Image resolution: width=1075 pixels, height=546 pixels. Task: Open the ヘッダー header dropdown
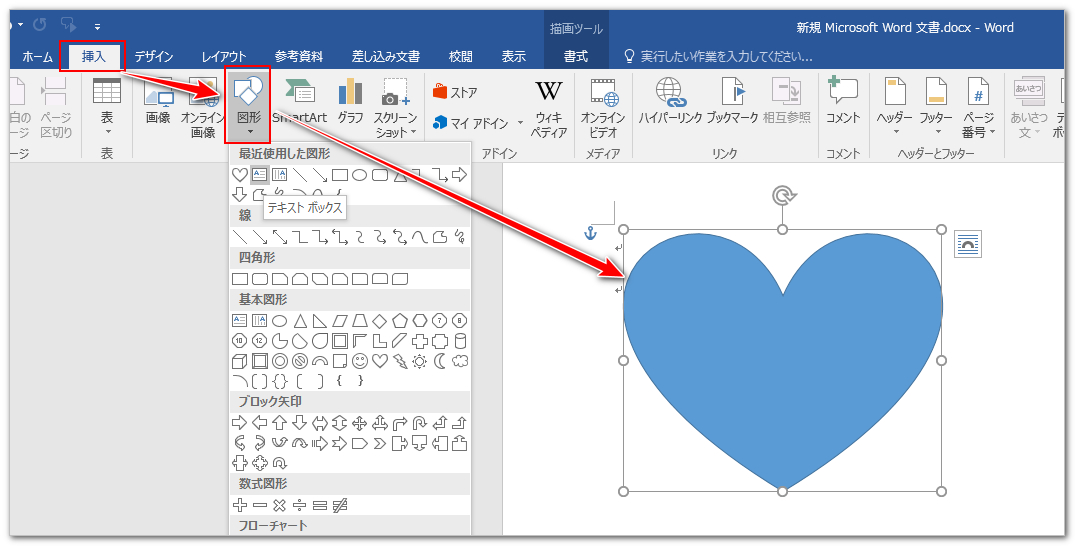[895, 105]
